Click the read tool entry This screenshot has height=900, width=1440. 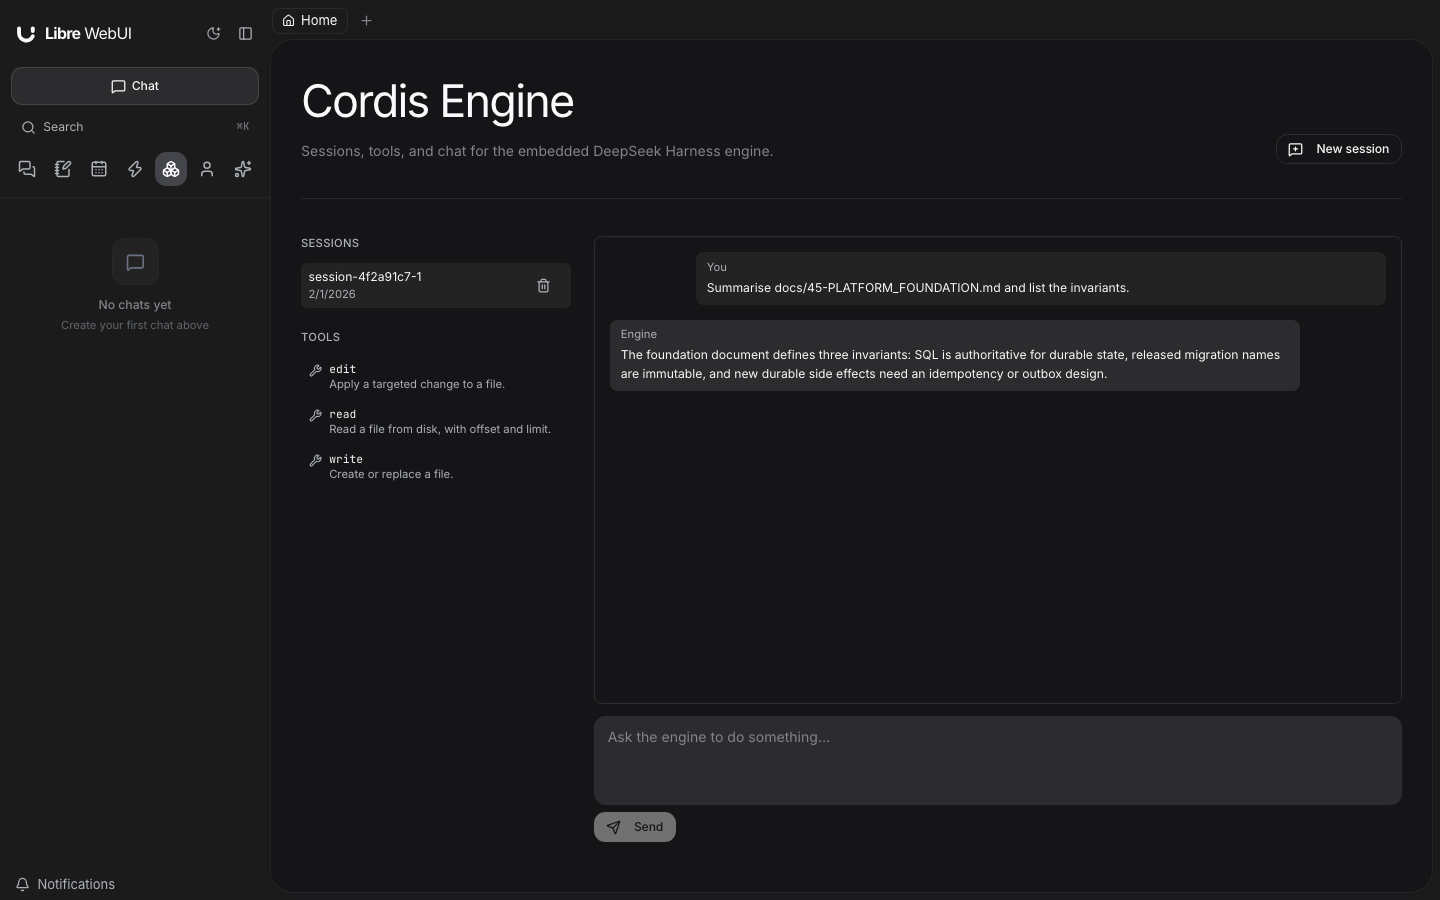pos(436,421)
